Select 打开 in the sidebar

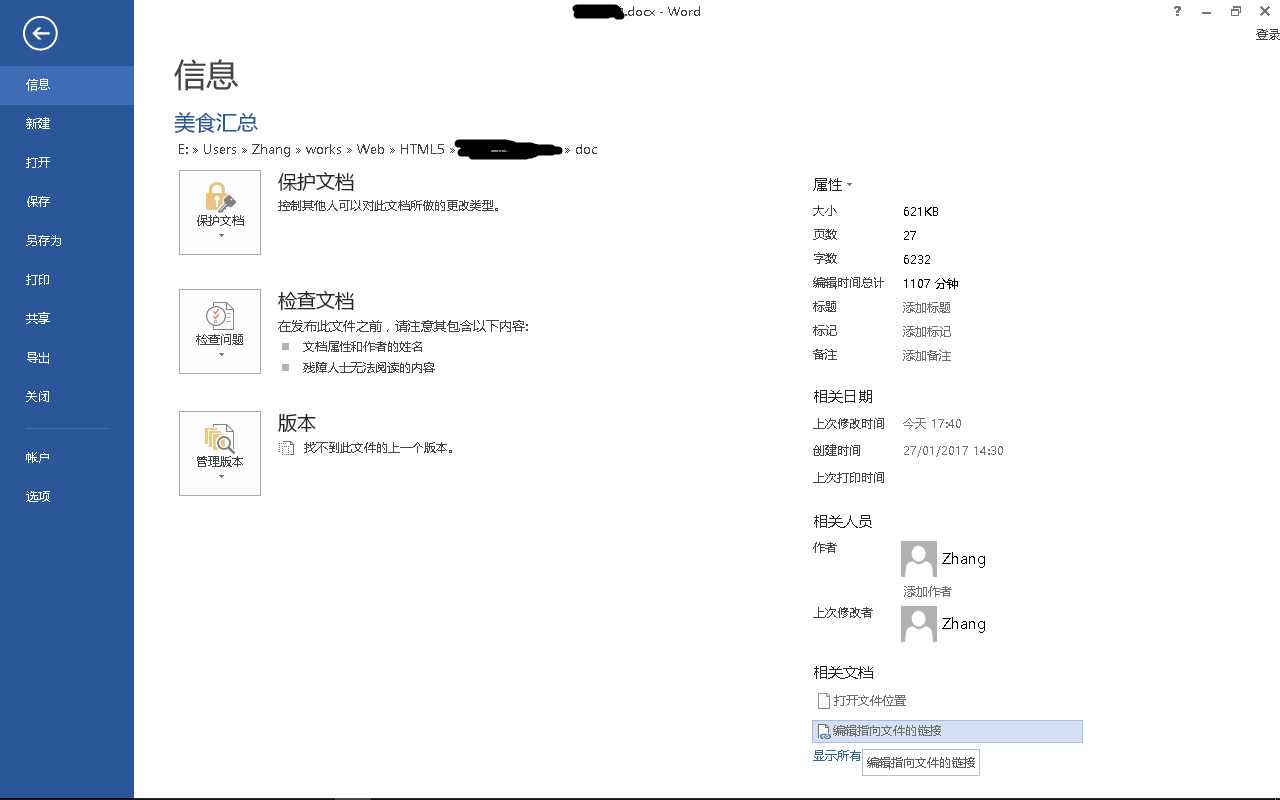point(67,163)
